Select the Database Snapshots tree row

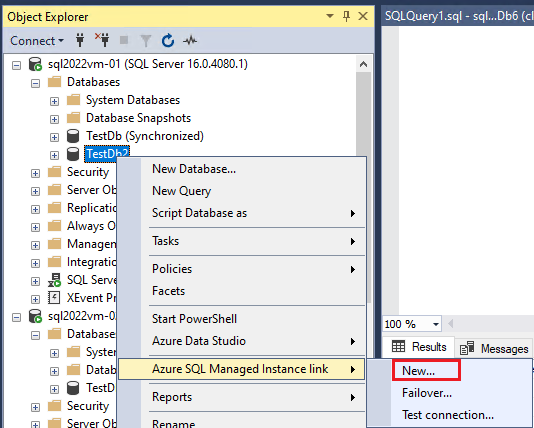pos(138,118)
